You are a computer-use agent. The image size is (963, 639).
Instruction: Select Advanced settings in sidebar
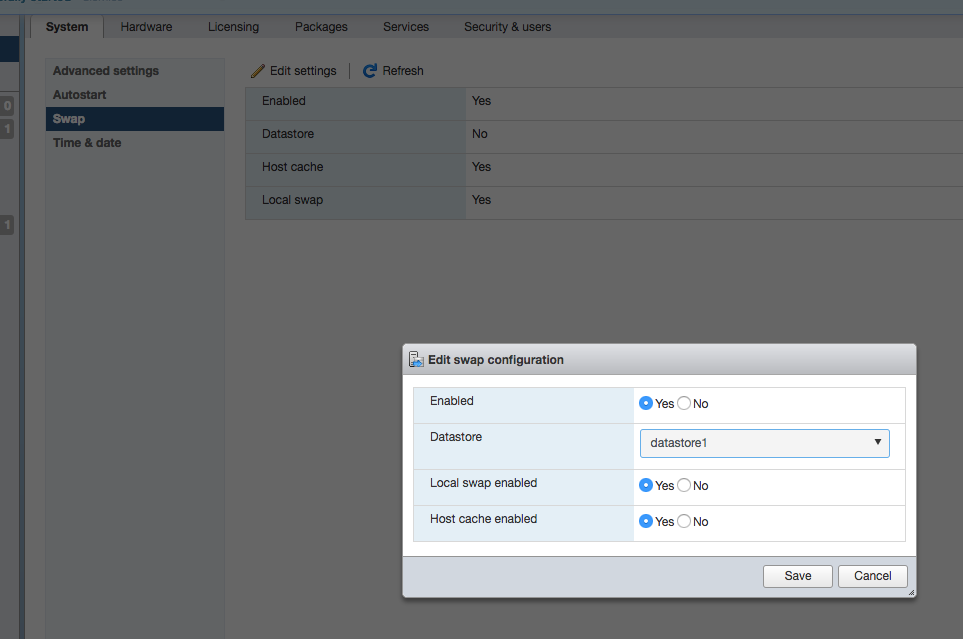point(135,71)
